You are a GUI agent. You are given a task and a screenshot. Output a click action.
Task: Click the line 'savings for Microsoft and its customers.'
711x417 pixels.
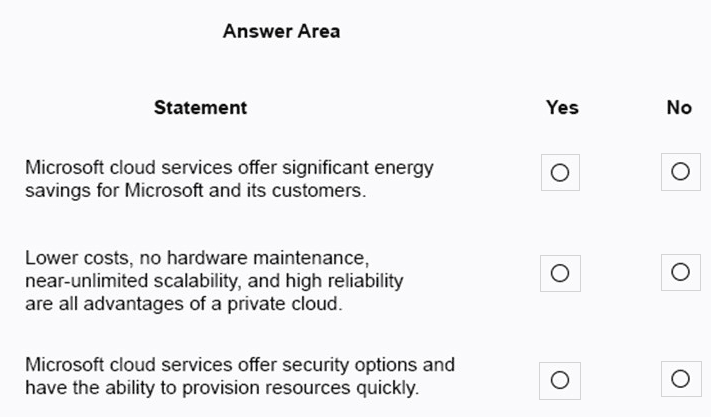tap(196, 188)
